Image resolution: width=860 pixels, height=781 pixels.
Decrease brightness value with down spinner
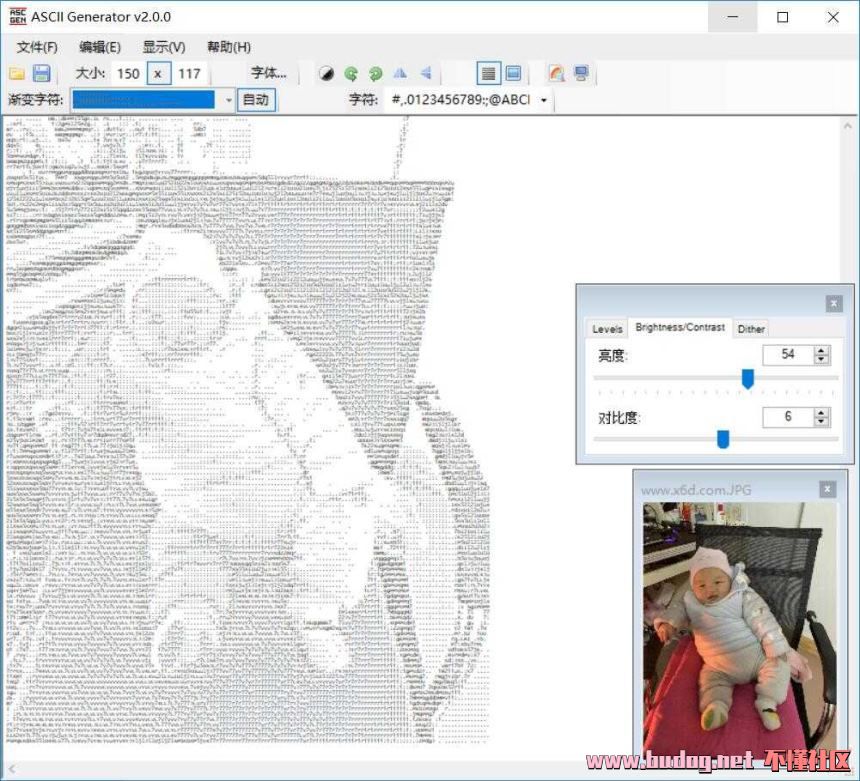[821, 360]
